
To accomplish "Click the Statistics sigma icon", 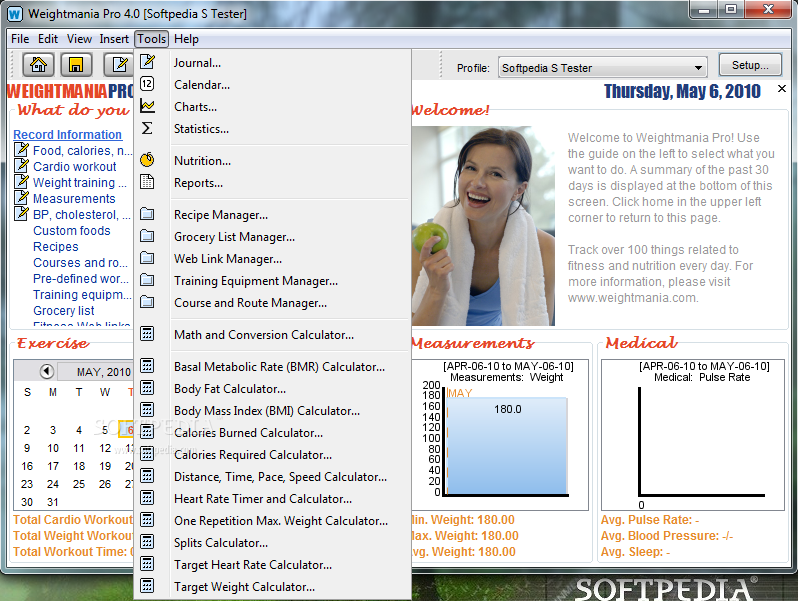I will click(147, 128).
